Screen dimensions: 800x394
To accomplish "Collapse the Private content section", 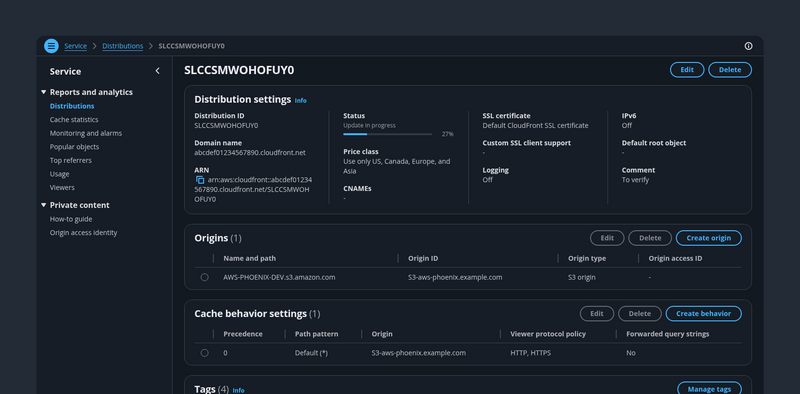I will pyautogui.click(x=43, y=205).
